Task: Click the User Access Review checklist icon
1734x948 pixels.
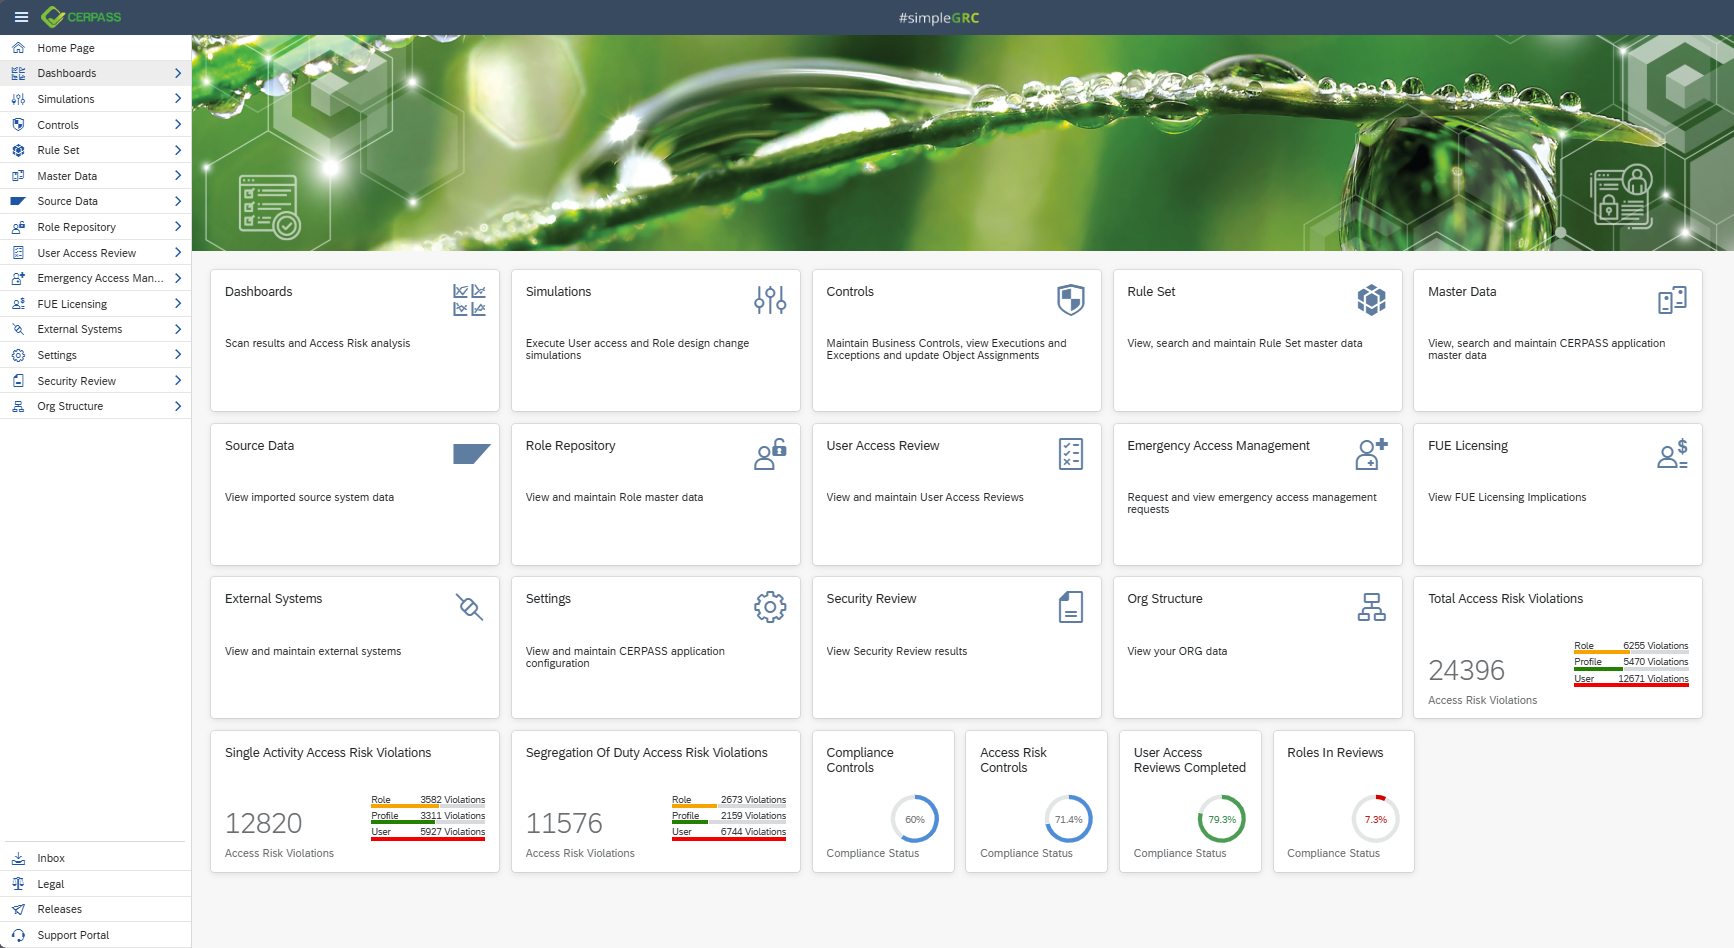Action: click(x=1071, y=454)
